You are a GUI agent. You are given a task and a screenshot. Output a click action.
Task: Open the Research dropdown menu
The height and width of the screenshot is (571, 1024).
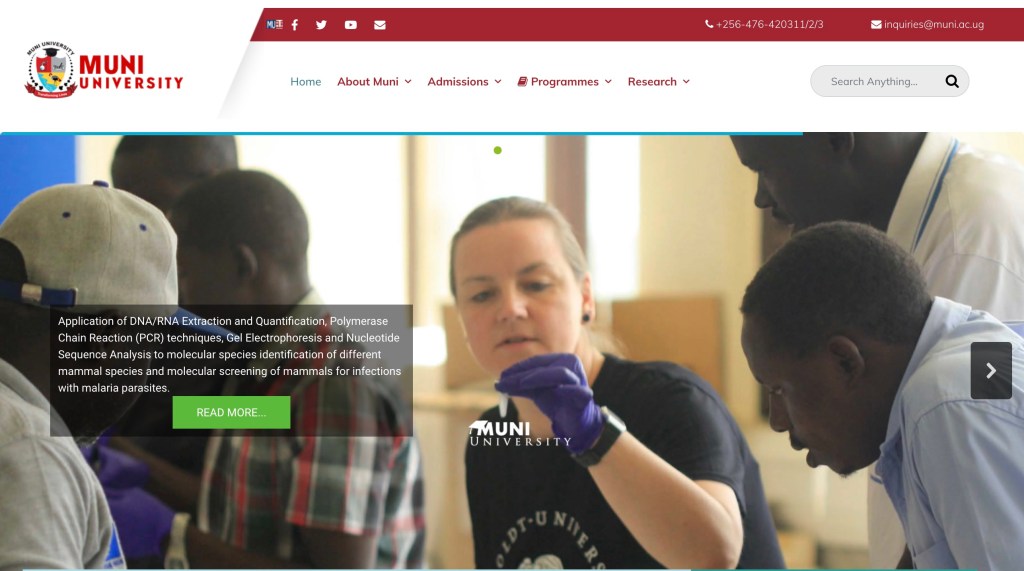click(x=658, y=82)
